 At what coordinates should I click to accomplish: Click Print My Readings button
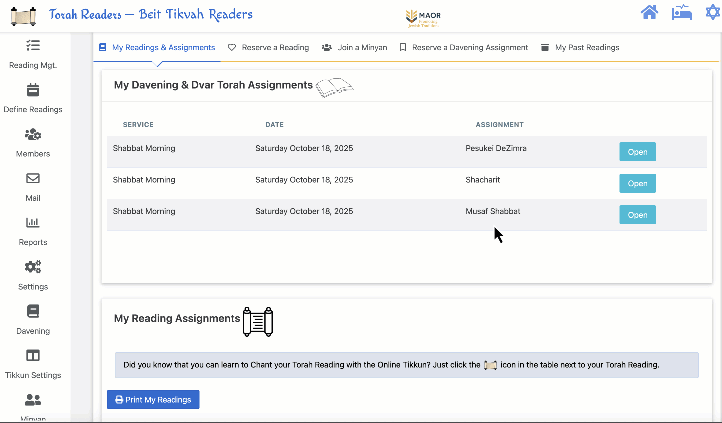(153, 400)
